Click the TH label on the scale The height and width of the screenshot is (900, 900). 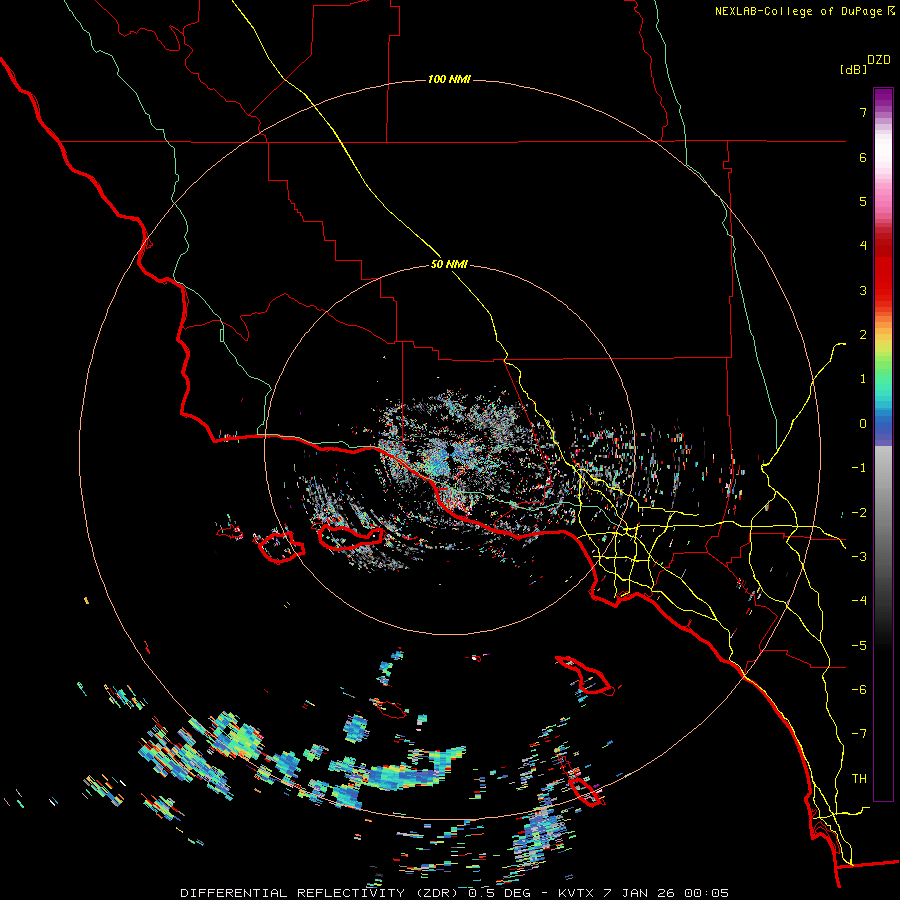click(x=859, y=779)
